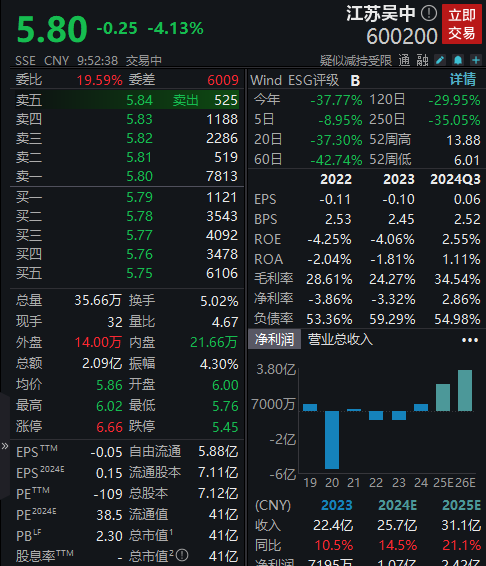Click the 25E forecast bar in chart
This screenshot has height=566, width=486.
443,397
